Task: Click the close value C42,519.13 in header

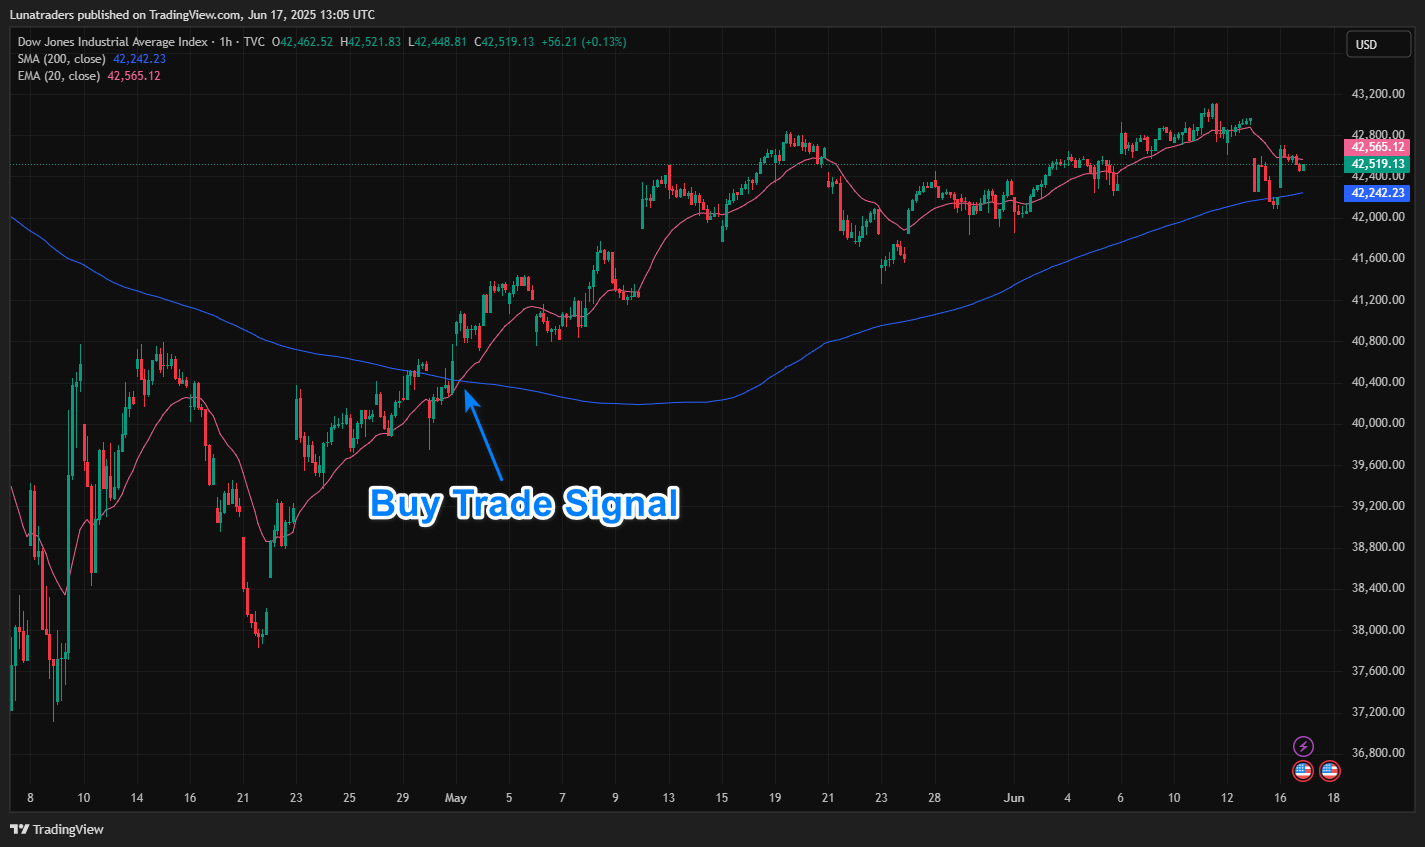Action: click(x=504, y=42)
